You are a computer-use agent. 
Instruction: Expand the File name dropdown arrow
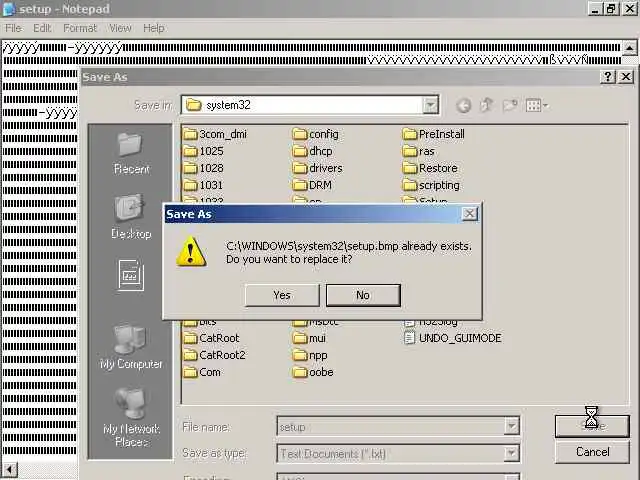coord(511,427)
